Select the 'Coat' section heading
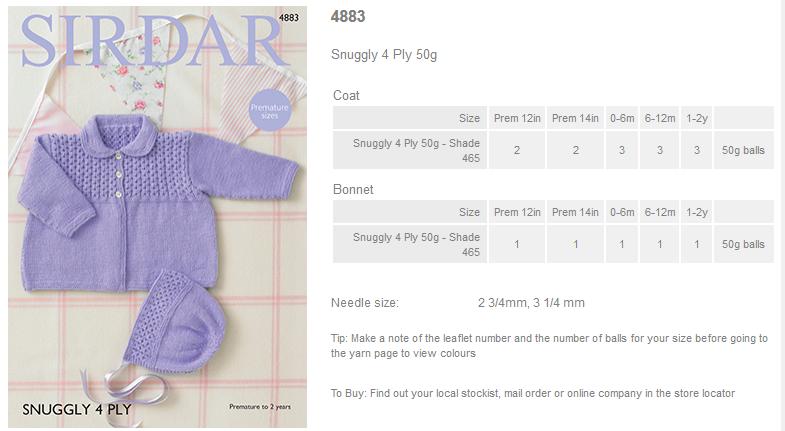 coord(346,96)
